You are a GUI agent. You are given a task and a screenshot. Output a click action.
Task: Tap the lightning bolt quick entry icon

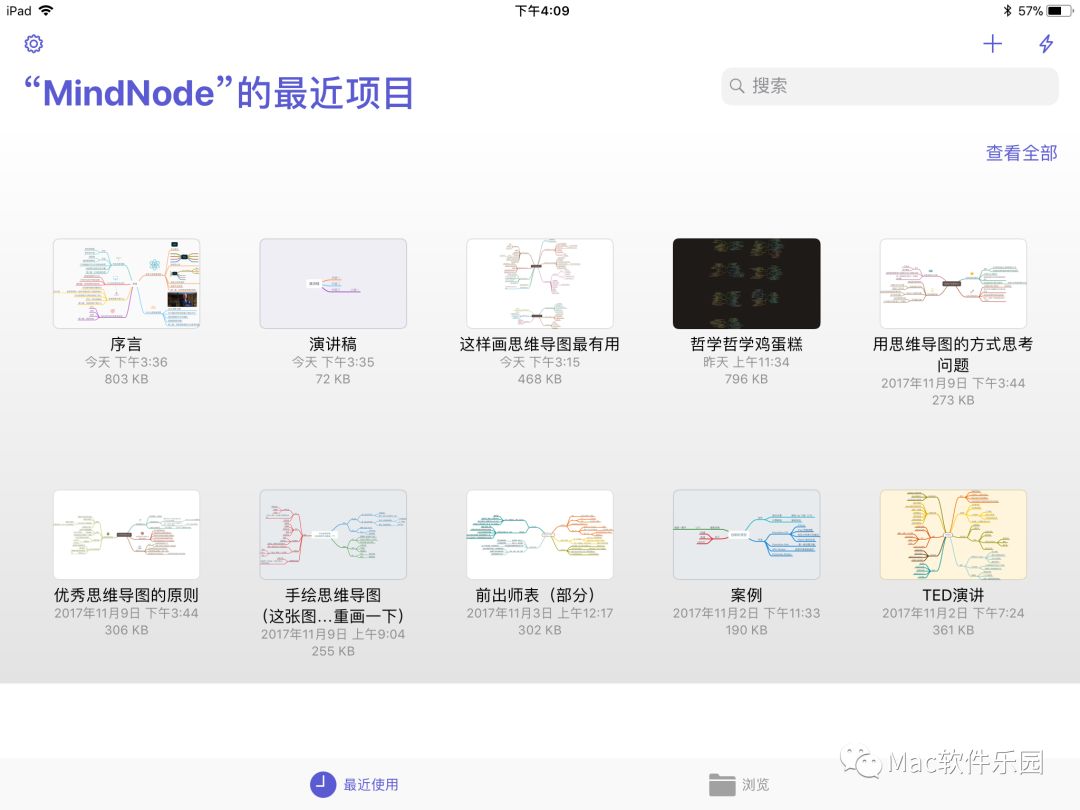point(1046,44)
